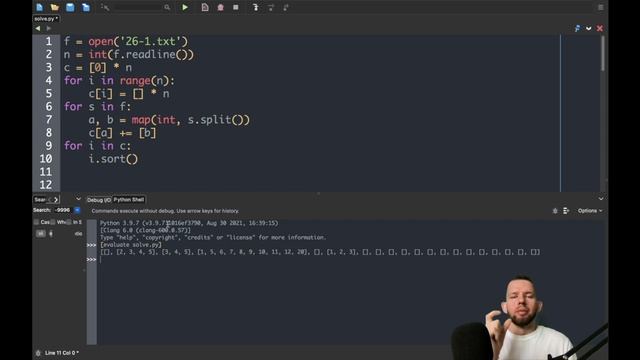Open the blue search history dropdown
This screenshot has width=640, height=360.
tap(77, 210)
